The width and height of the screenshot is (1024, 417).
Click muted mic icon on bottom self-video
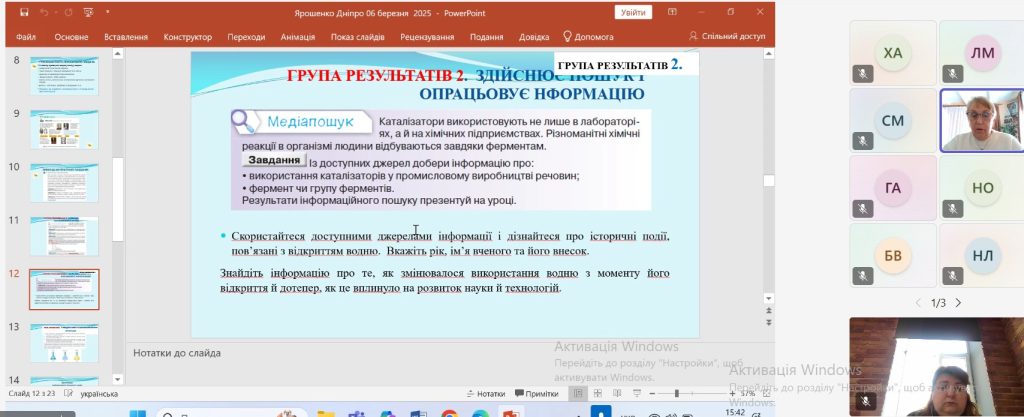[866, 401]
